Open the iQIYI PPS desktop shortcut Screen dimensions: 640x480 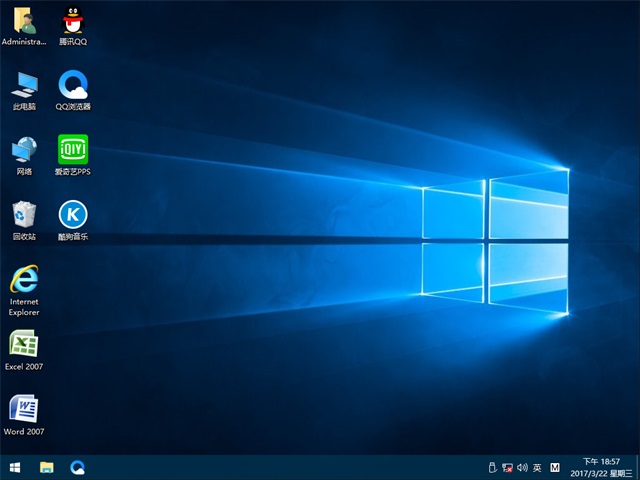click(x=72, y=150)
